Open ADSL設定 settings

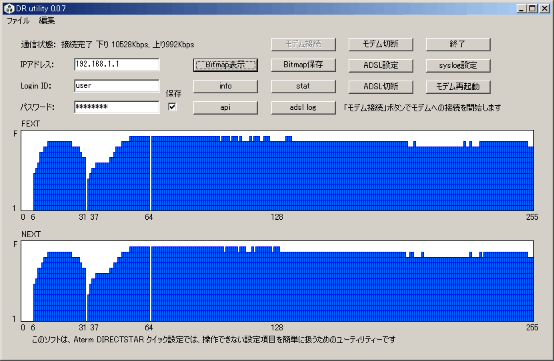381,65
